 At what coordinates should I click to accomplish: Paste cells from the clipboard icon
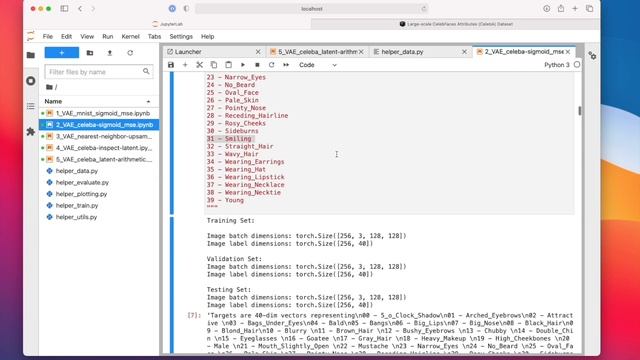click(229, 65)
